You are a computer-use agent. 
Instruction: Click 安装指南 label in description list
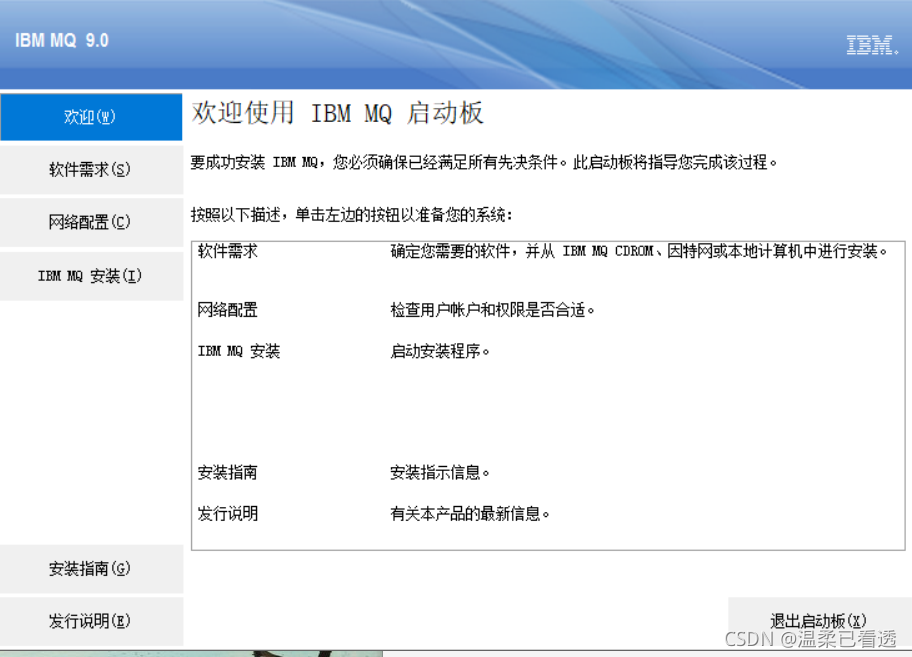(x=227, y=472)
